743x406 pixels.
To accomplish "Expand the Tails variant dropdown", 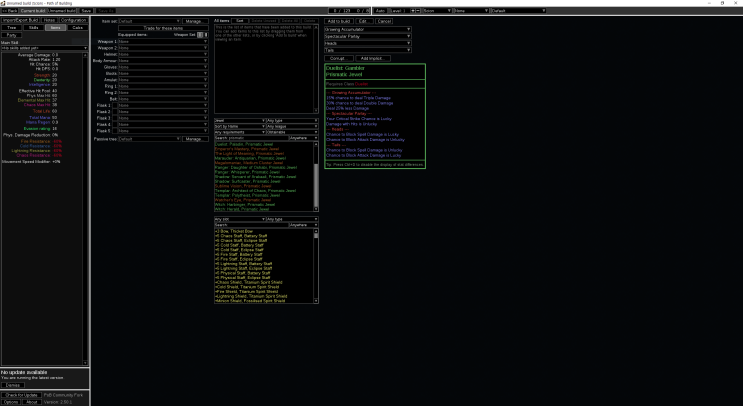I will (368, 50).
